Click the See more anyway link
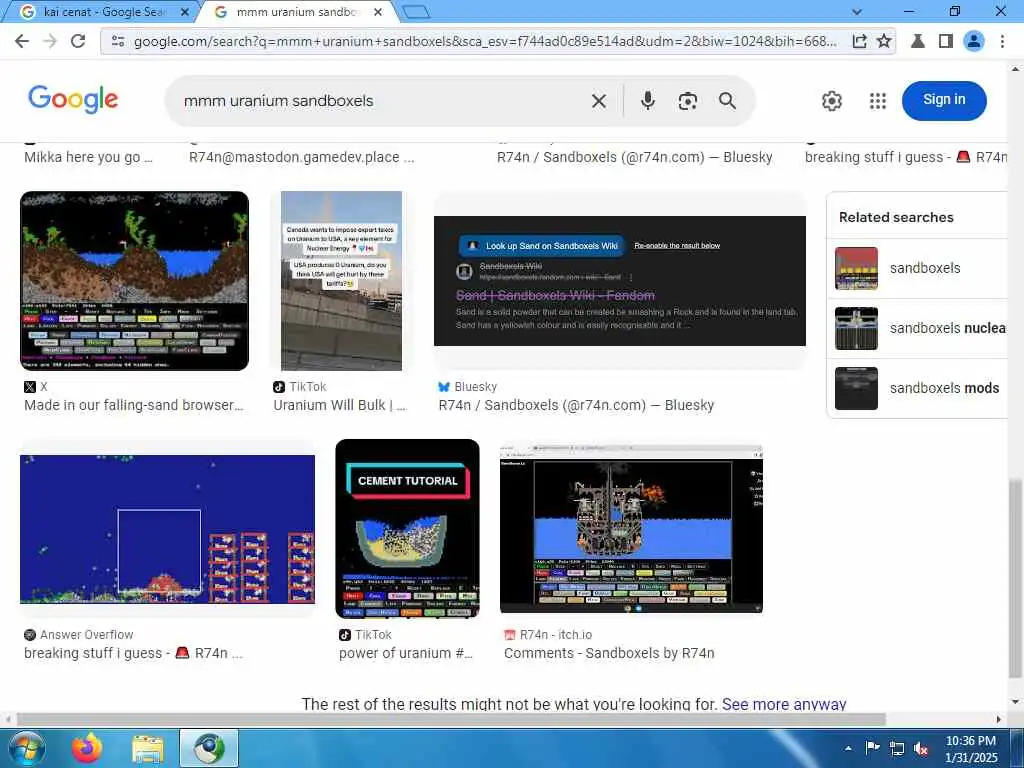This screenshot has width=1024, height=768. tap(784, 704)
